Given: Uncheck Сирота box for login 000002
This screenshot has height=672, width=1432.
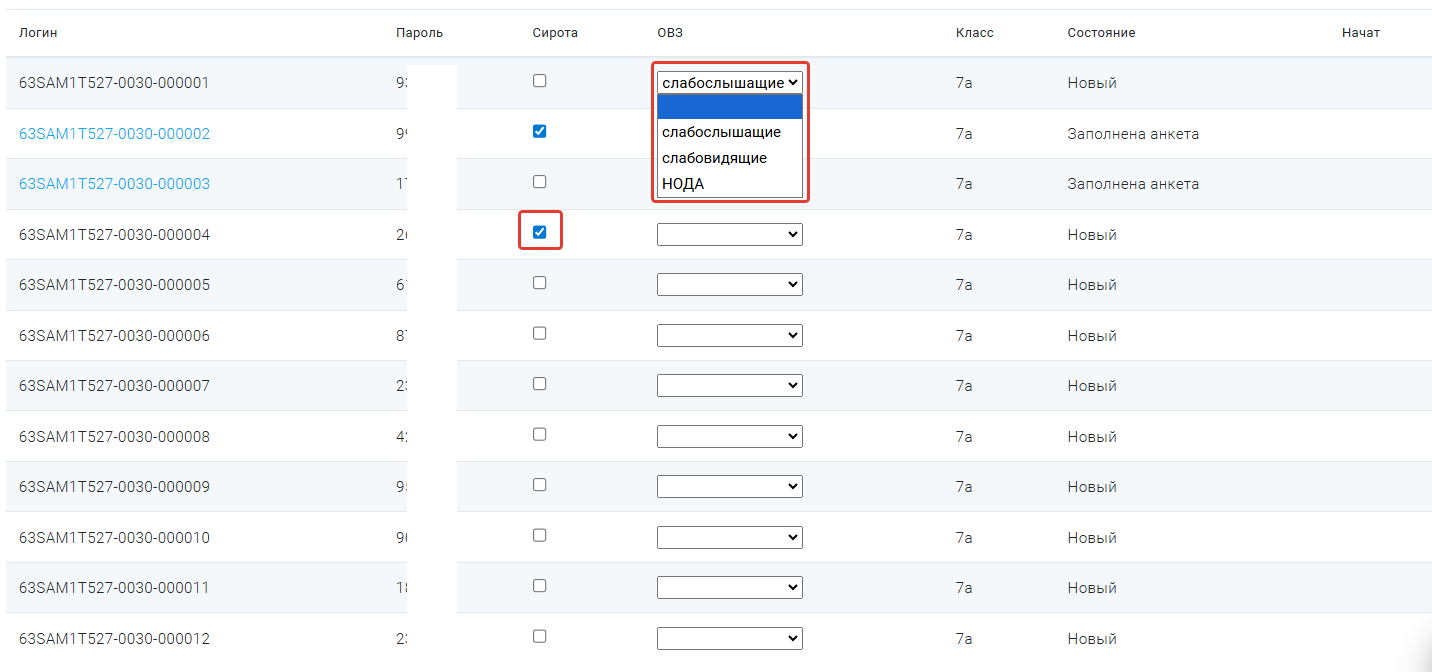Looking at the screenshot, I should 539,131.
